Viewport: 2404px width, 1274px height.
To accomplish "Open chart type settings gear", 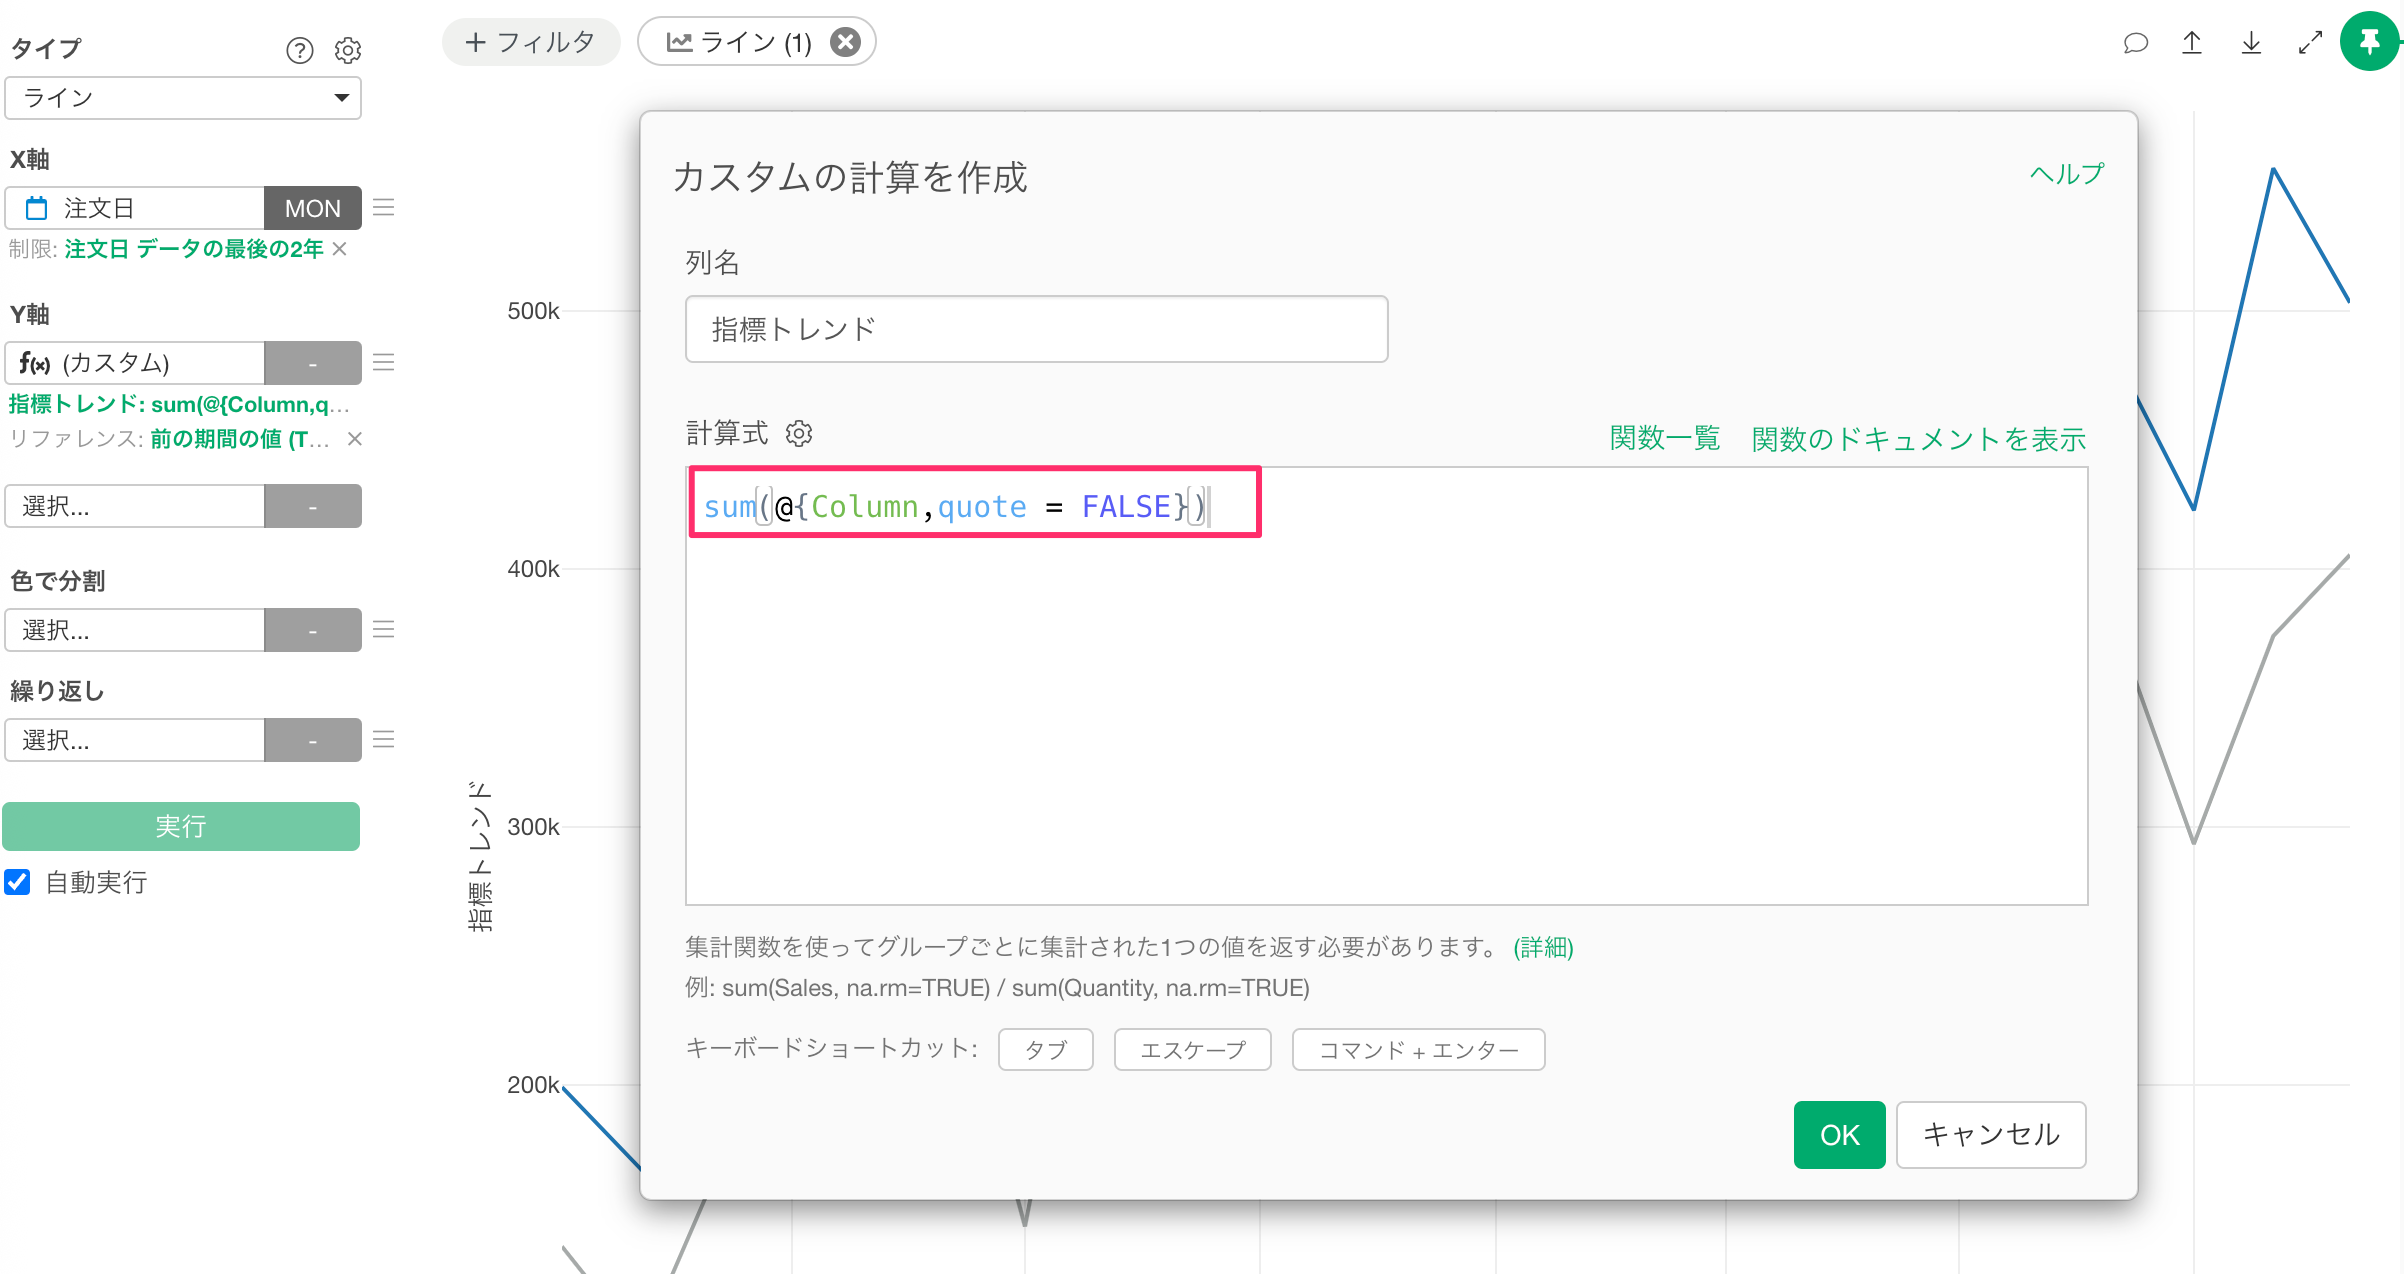I will coord(347,50).
